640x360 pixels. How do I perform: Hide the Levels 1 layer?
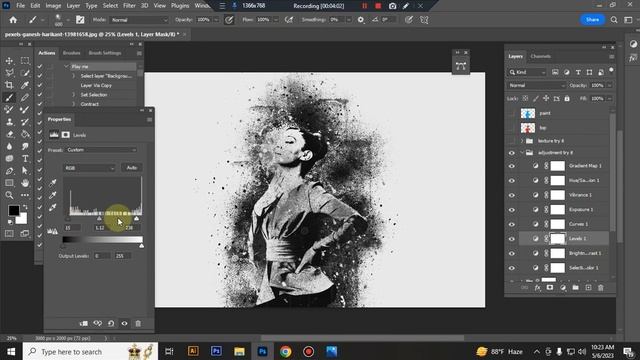pyautogui.click(x=511, y=239)
